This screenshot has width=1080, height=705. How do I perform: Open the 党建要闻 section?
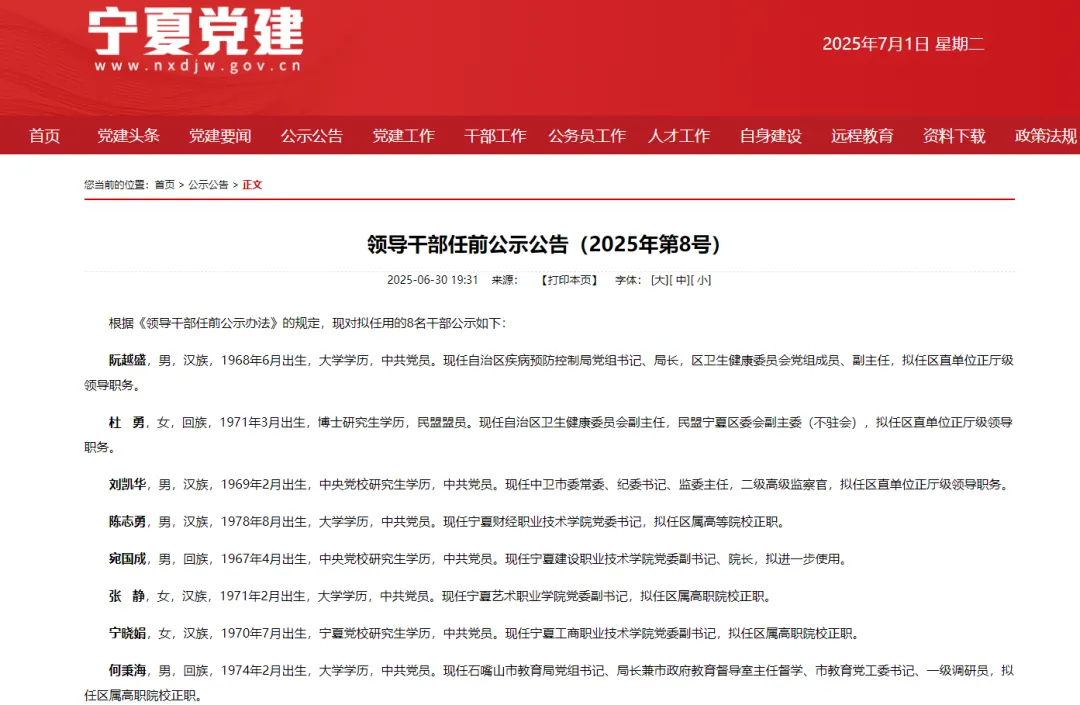220,136
